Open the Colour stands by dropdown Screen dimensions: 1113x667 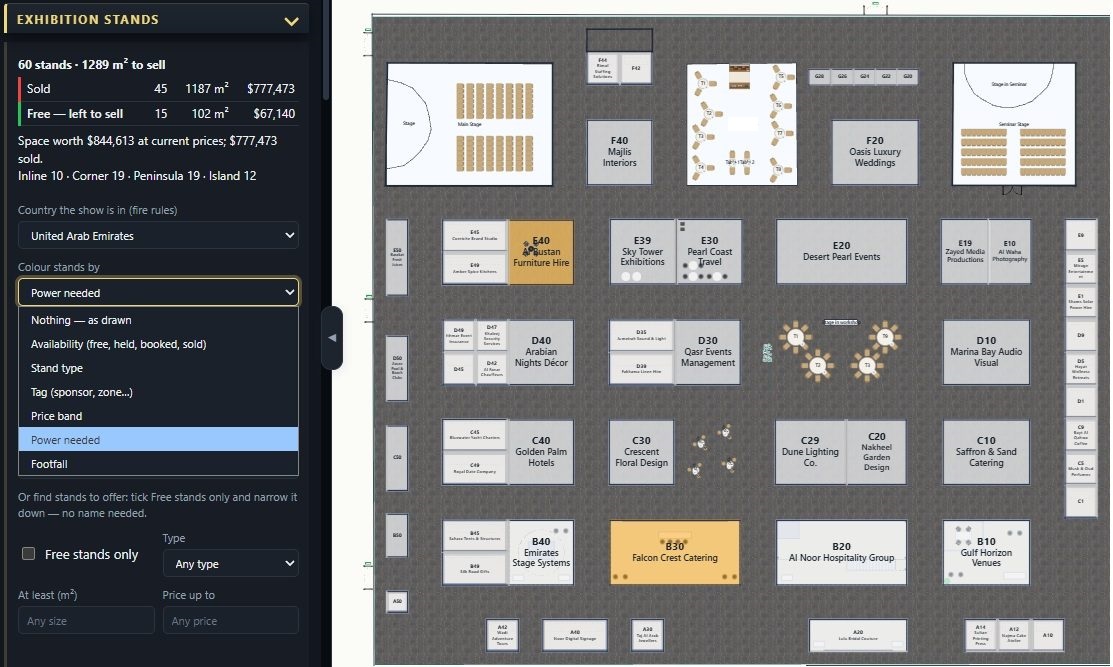(158, 292)
